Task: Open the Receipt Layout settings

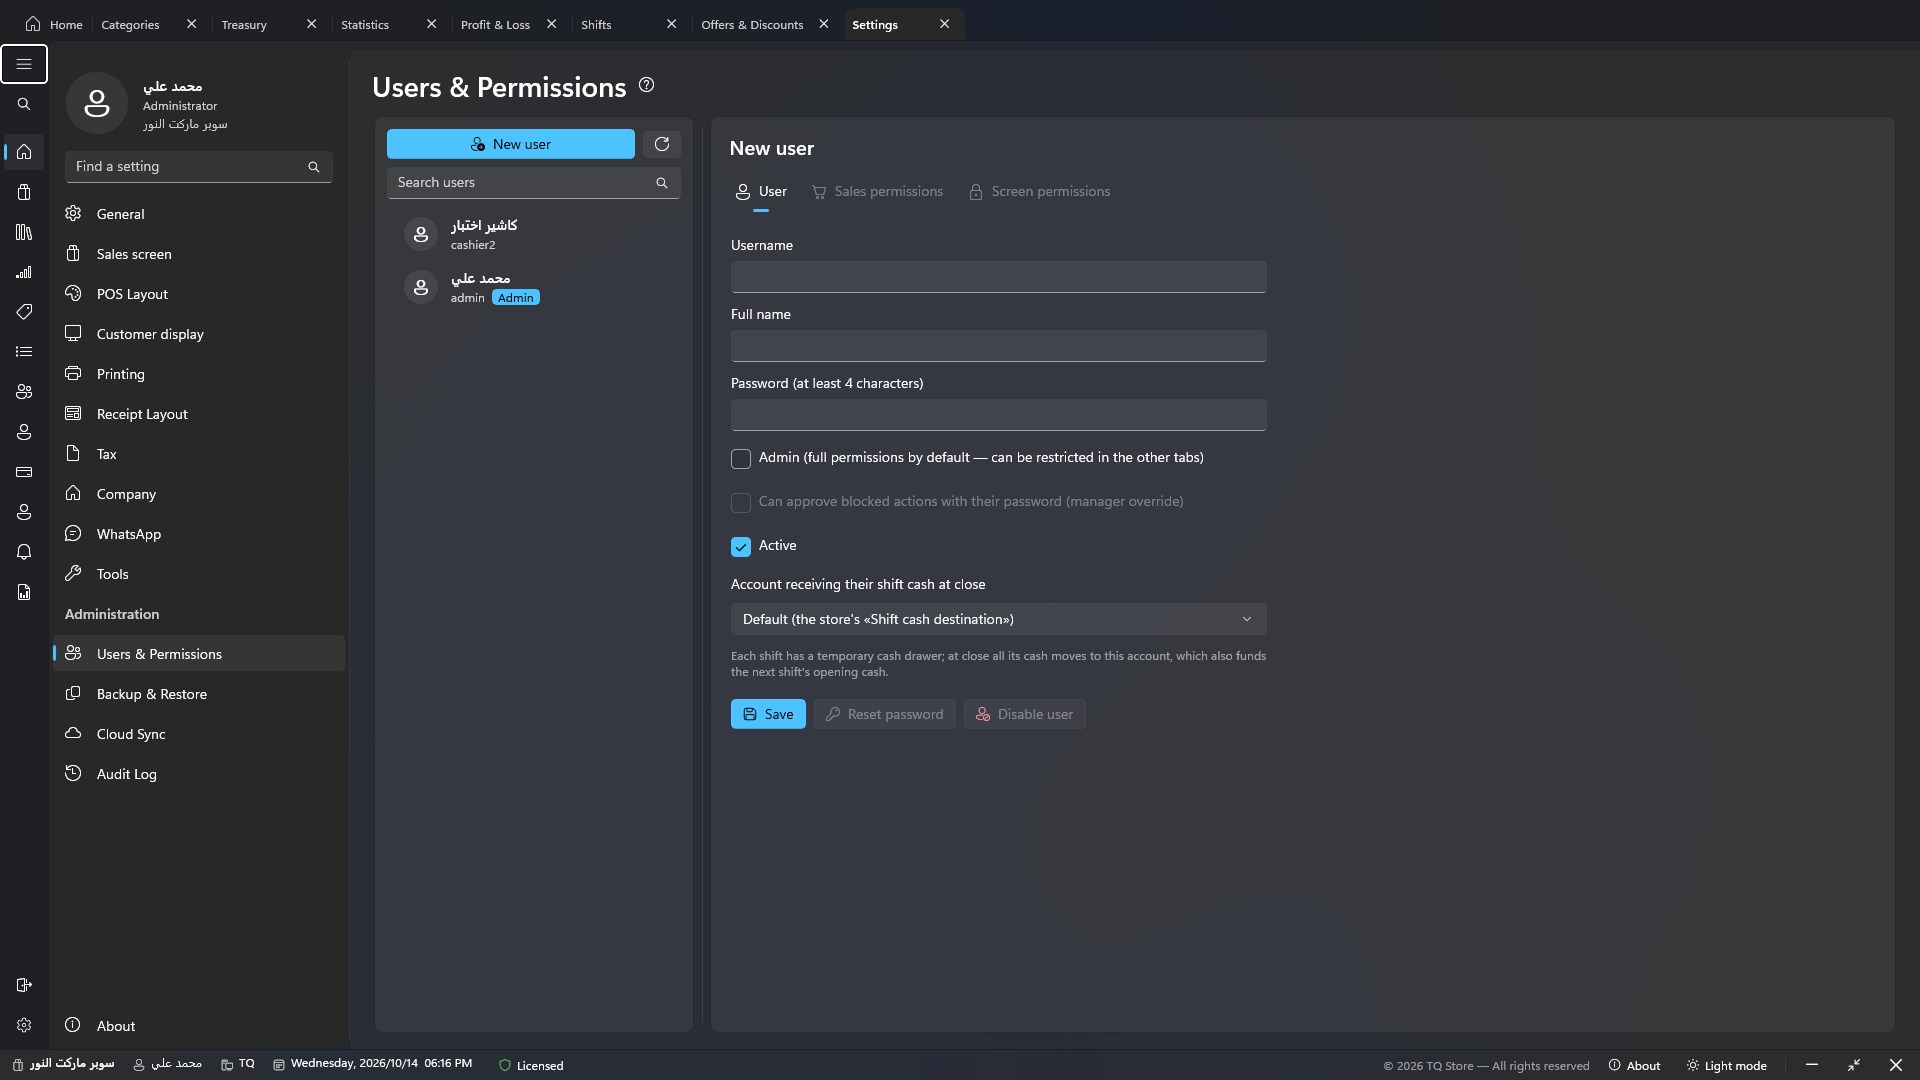Action: pos(199,414)
